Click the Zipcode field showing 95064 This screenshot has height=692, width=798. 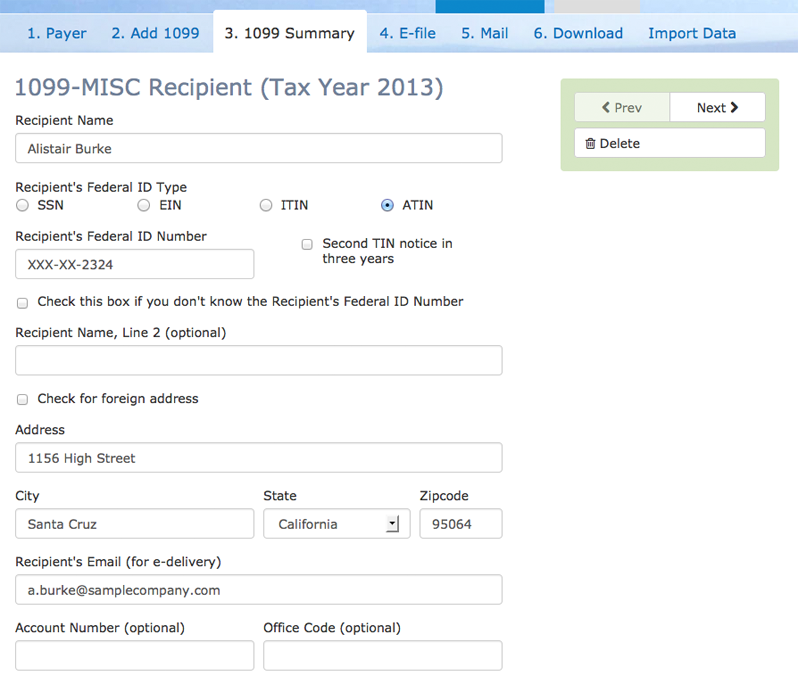pos(460,524)
